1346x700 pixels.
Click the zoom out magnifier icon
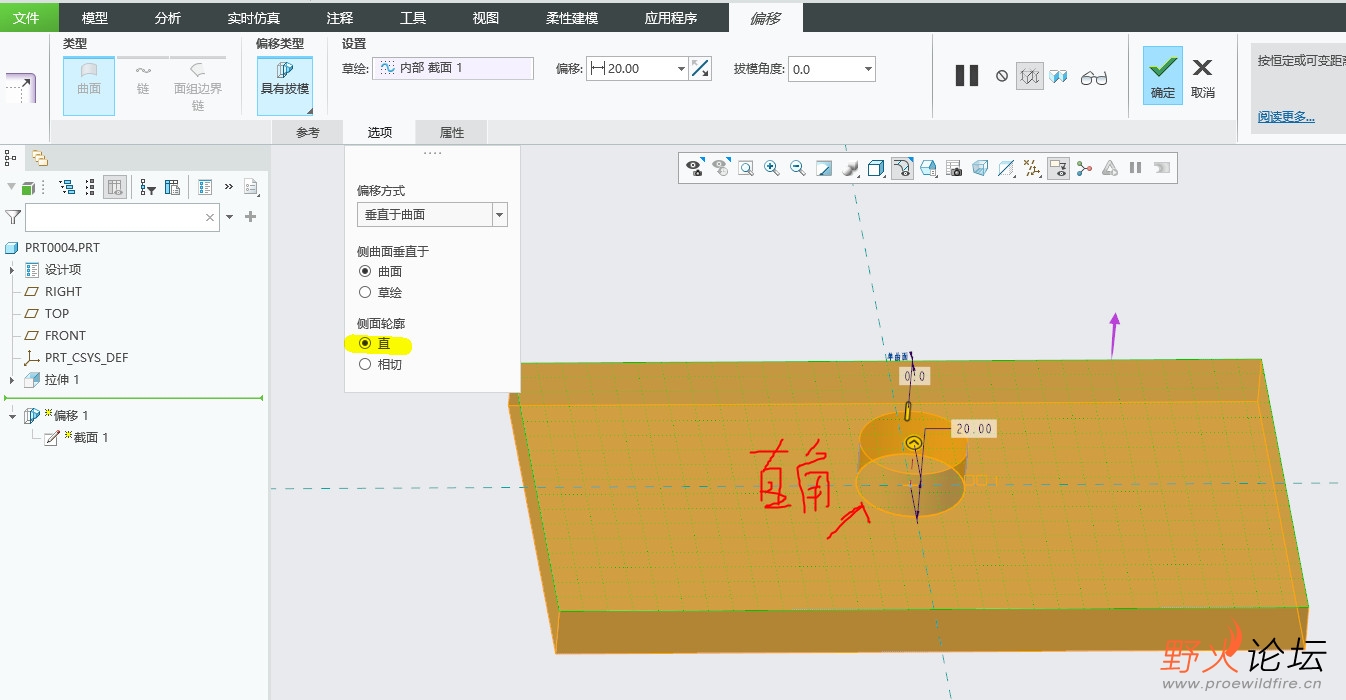(797, 168)
